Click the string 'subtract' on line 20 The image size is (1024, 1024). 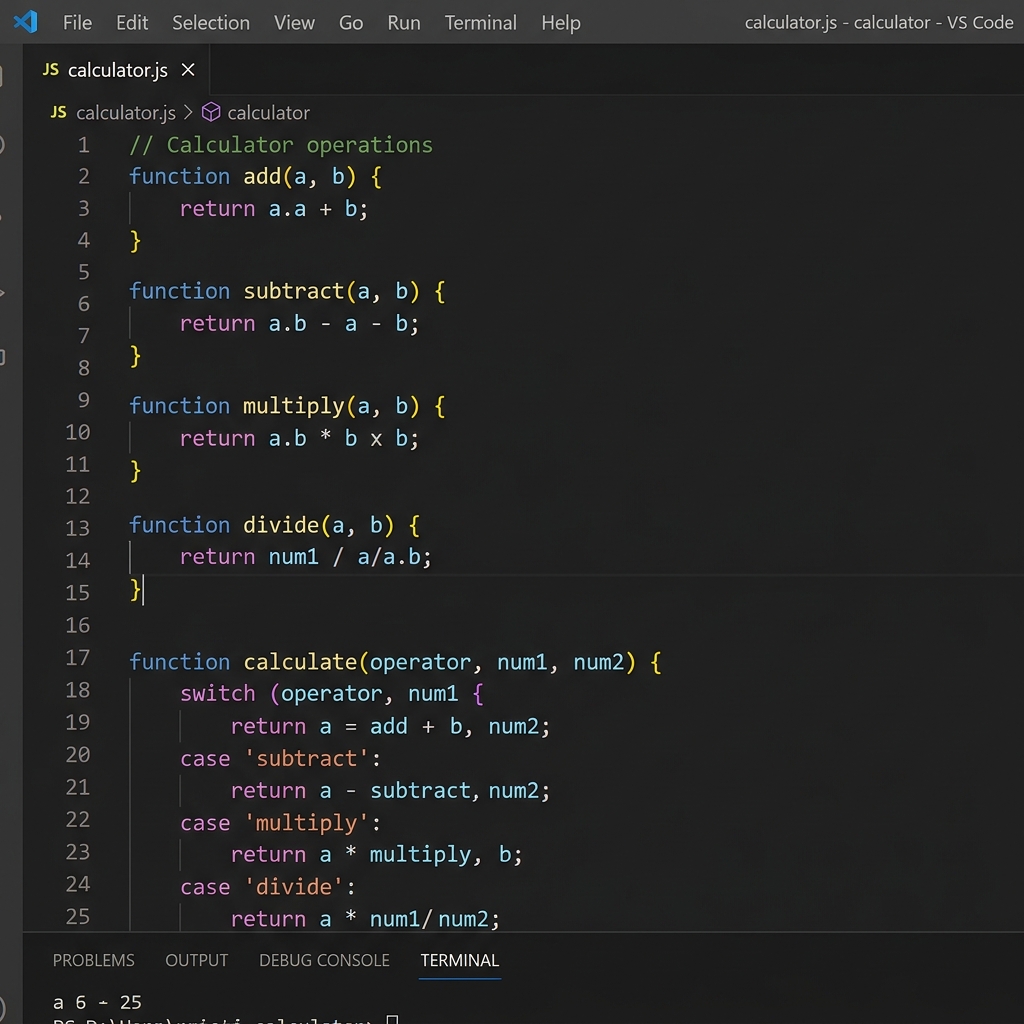point(307,759)
